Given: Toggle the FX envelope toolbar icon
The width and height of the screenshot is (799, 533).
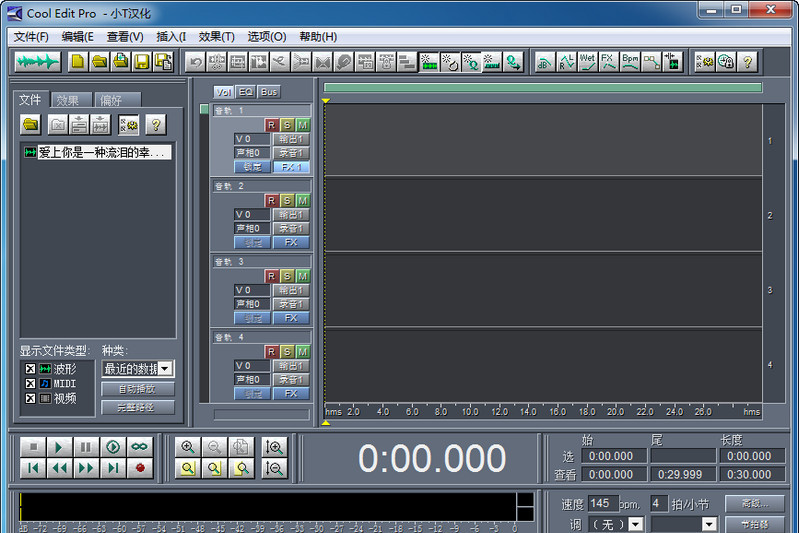Looking at the screenshot, I should (609, 62).
